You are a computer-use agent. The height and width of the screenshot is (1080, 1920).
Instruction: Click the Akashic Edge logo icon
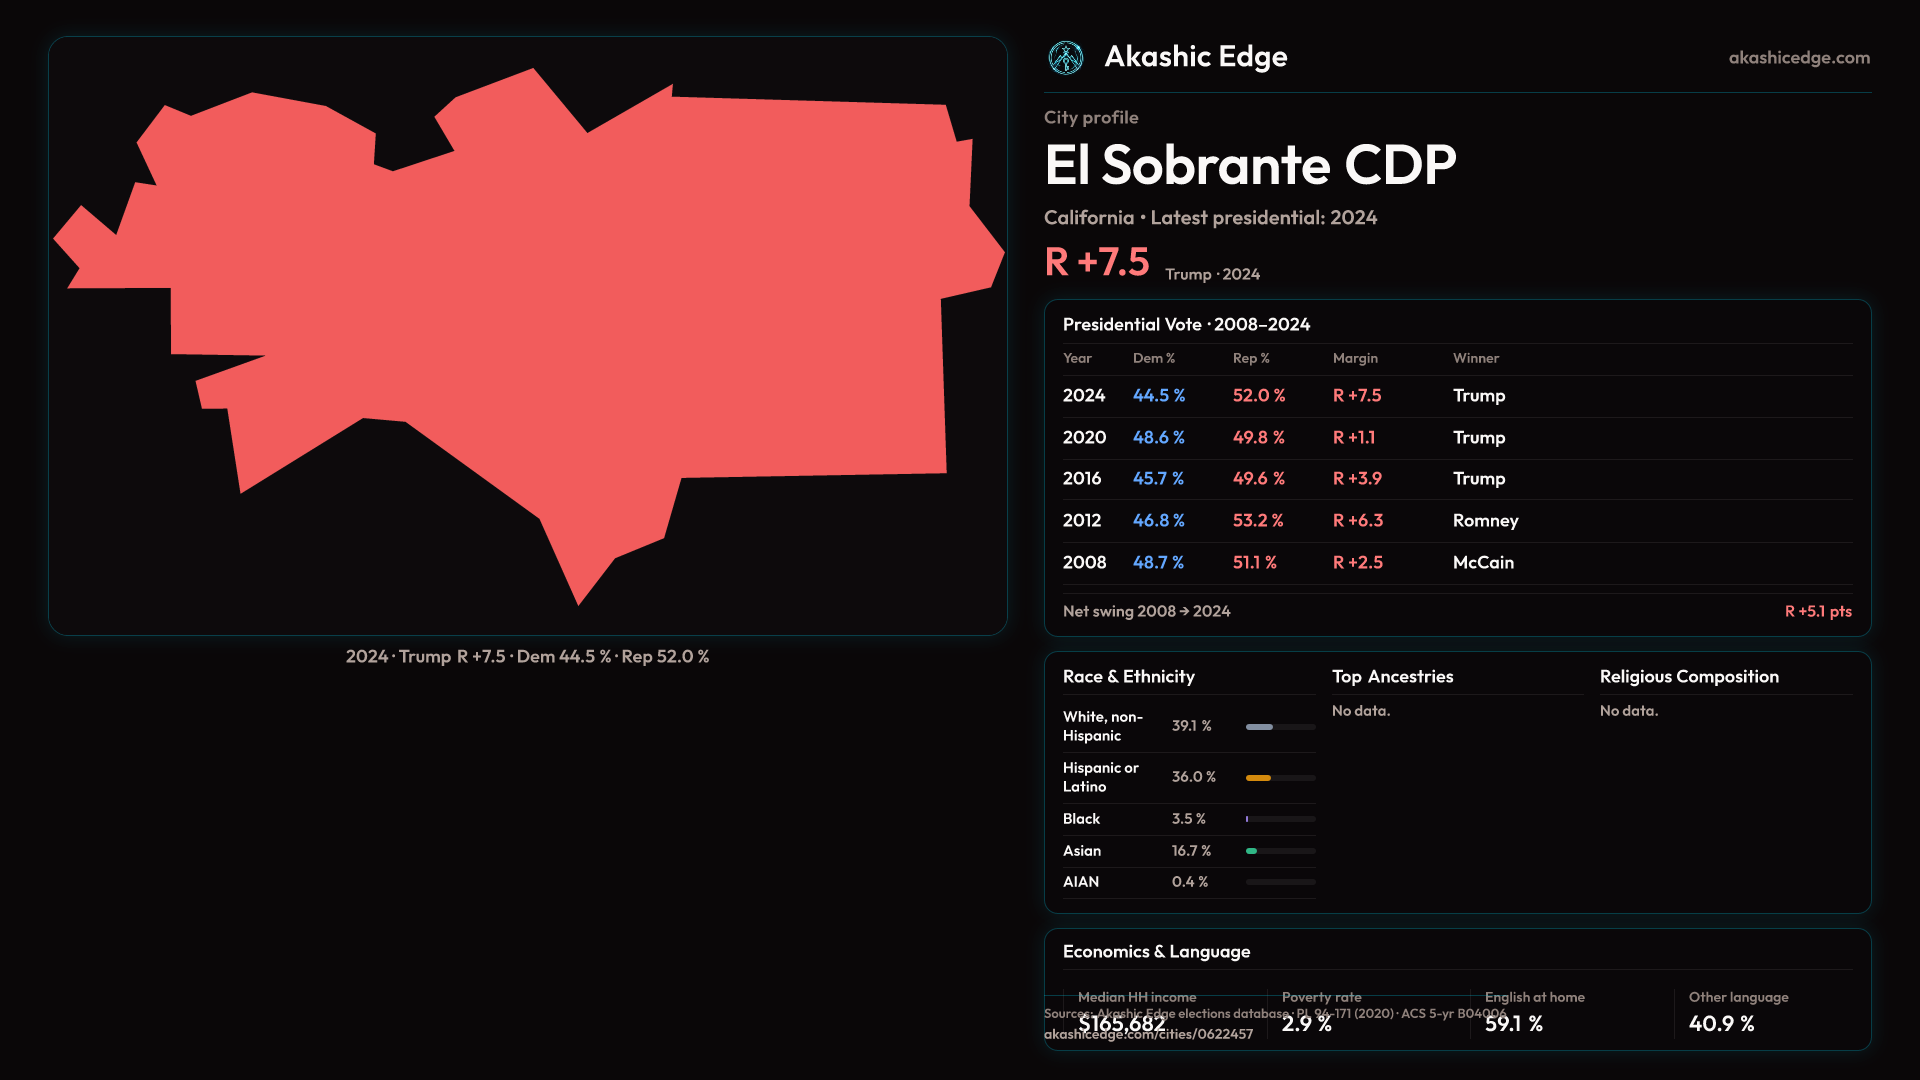point(1065,58)
